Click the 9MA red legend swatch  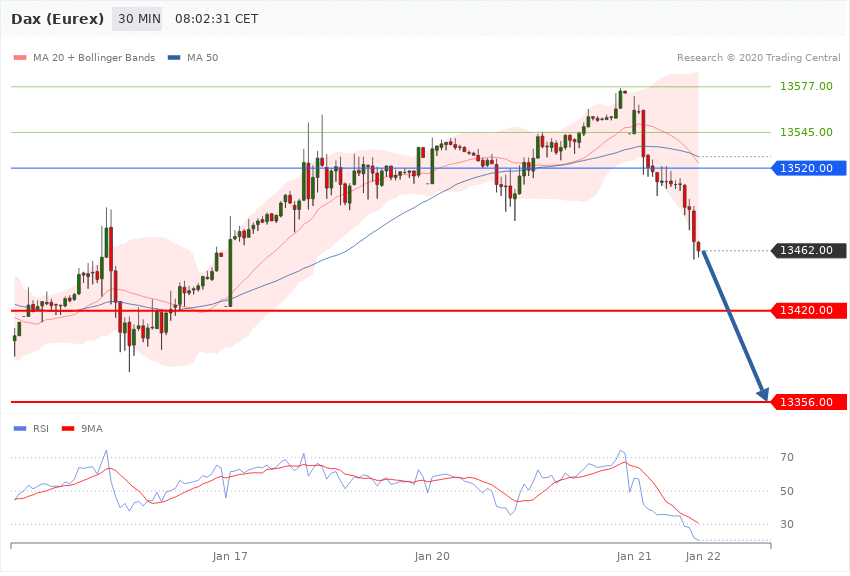[x=68, y=429]
